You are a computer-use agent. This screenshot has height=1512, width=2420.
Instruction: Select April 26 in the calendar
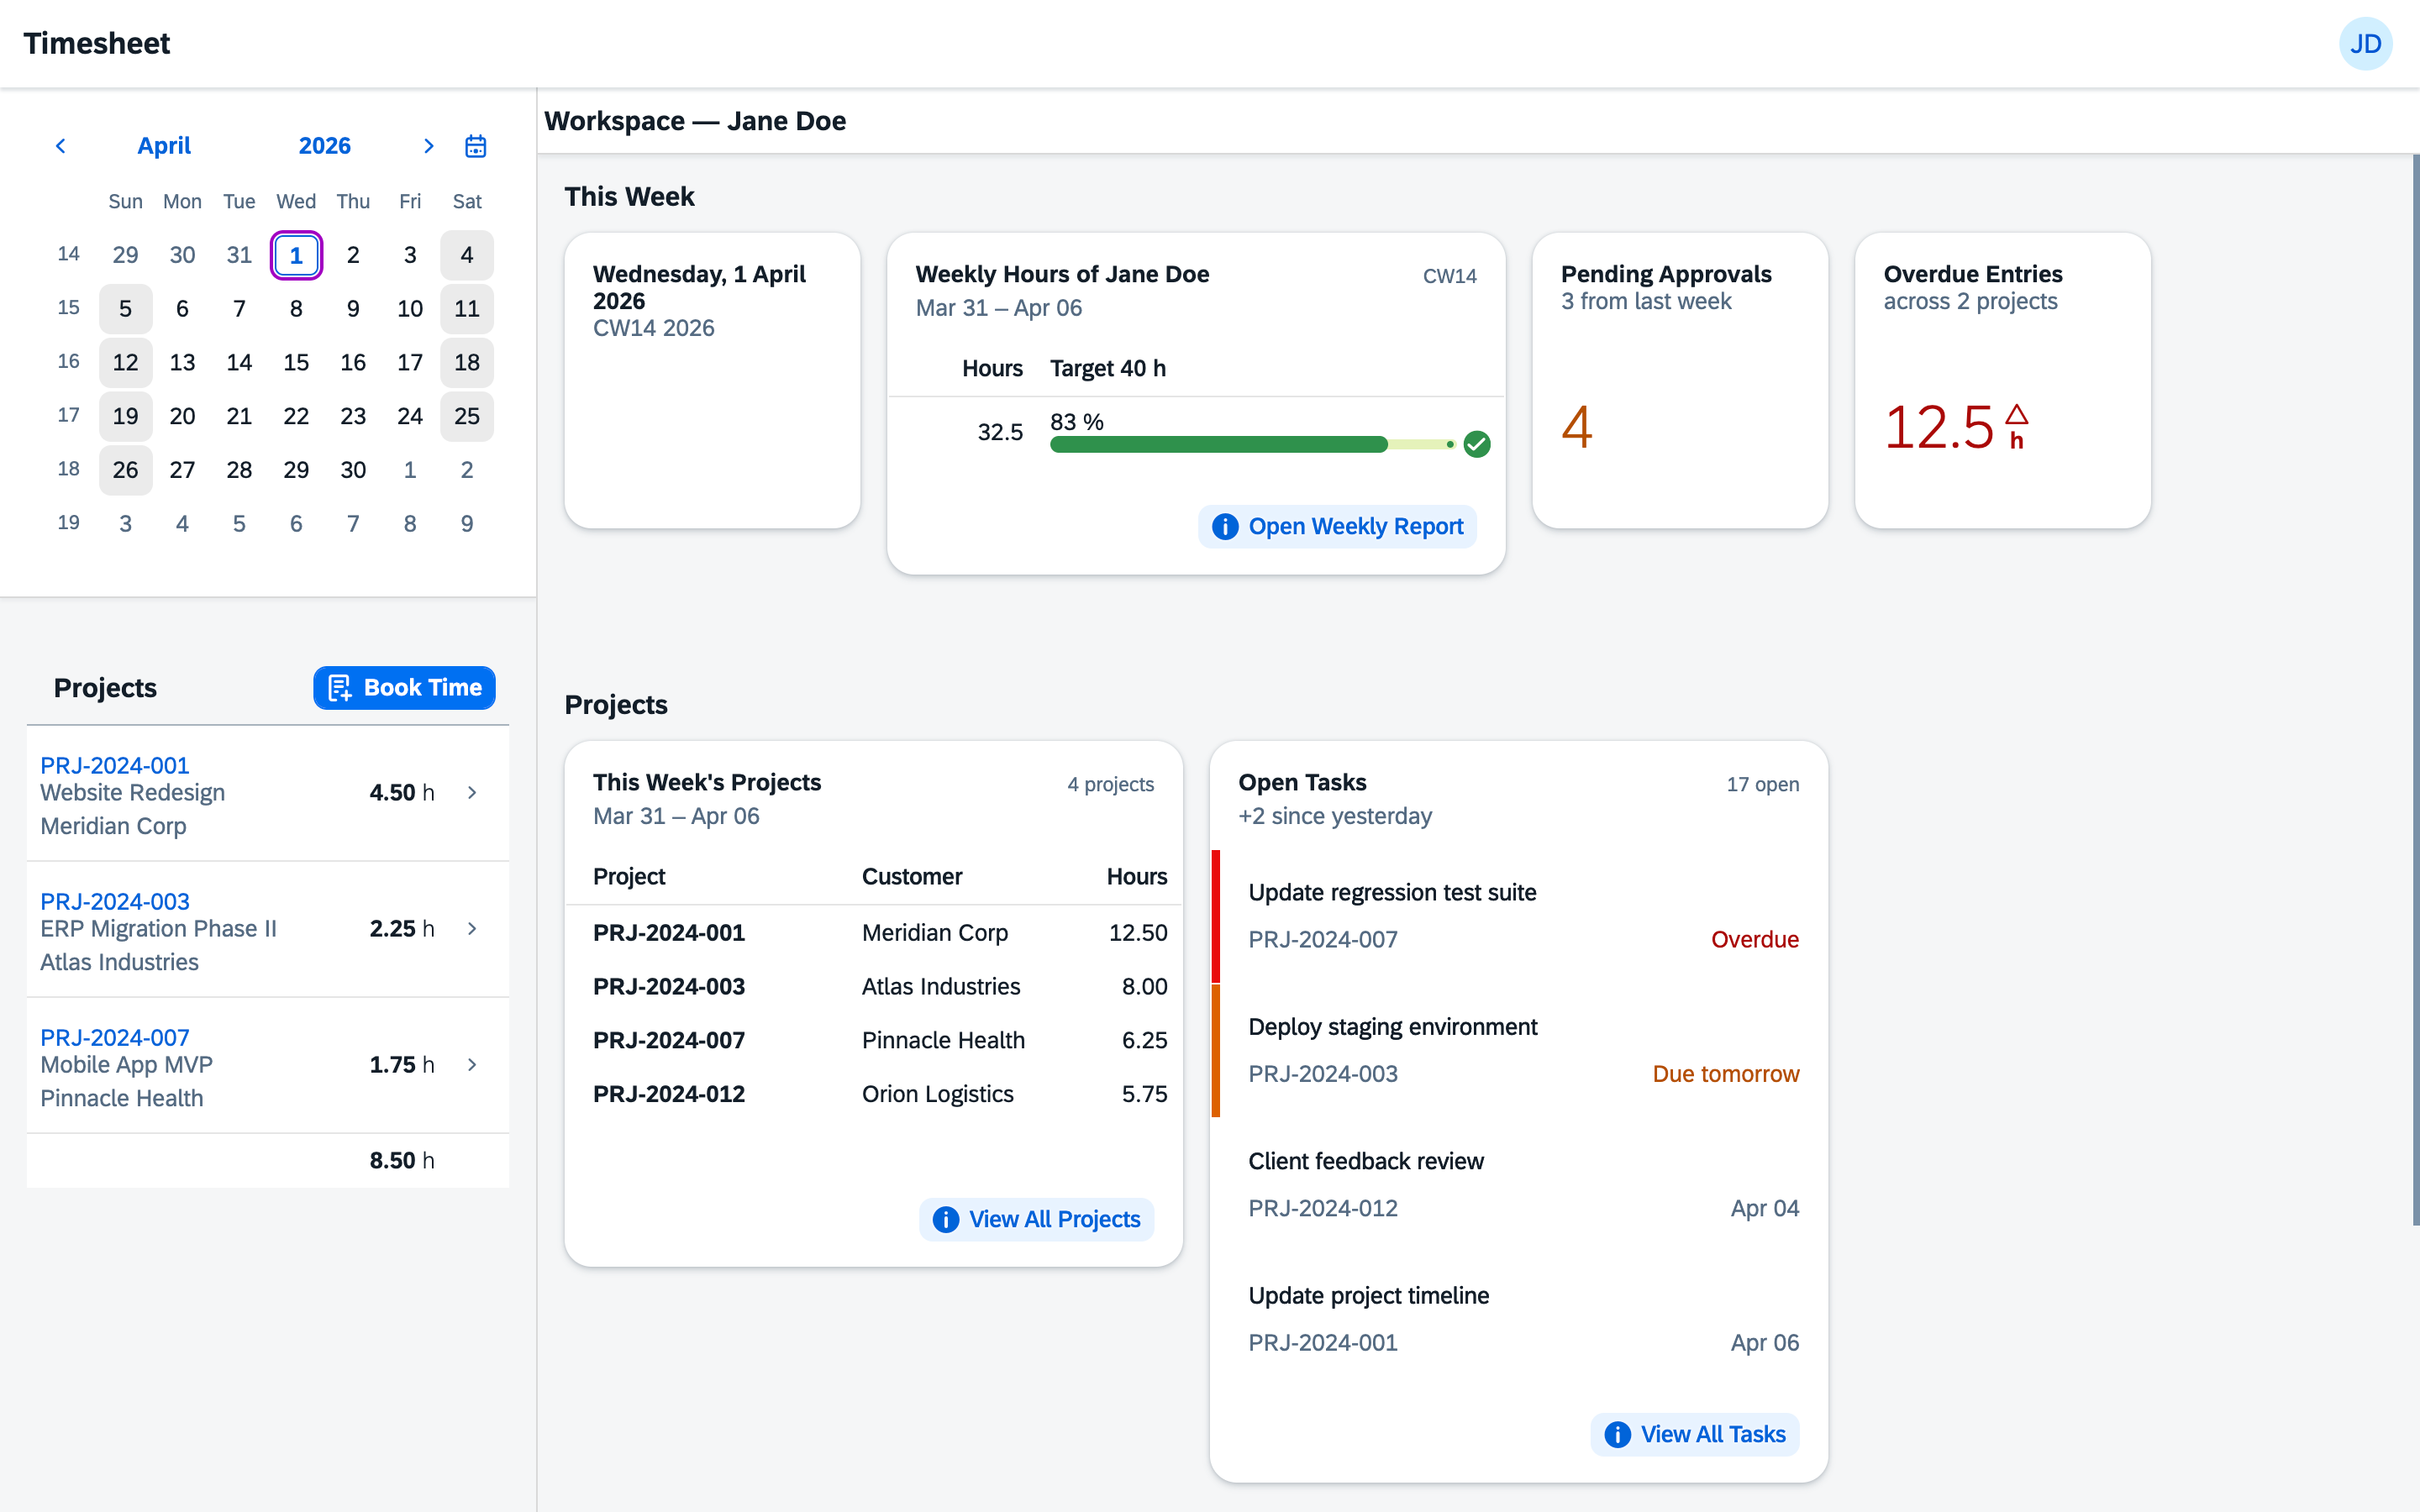(x=125, y=470)
